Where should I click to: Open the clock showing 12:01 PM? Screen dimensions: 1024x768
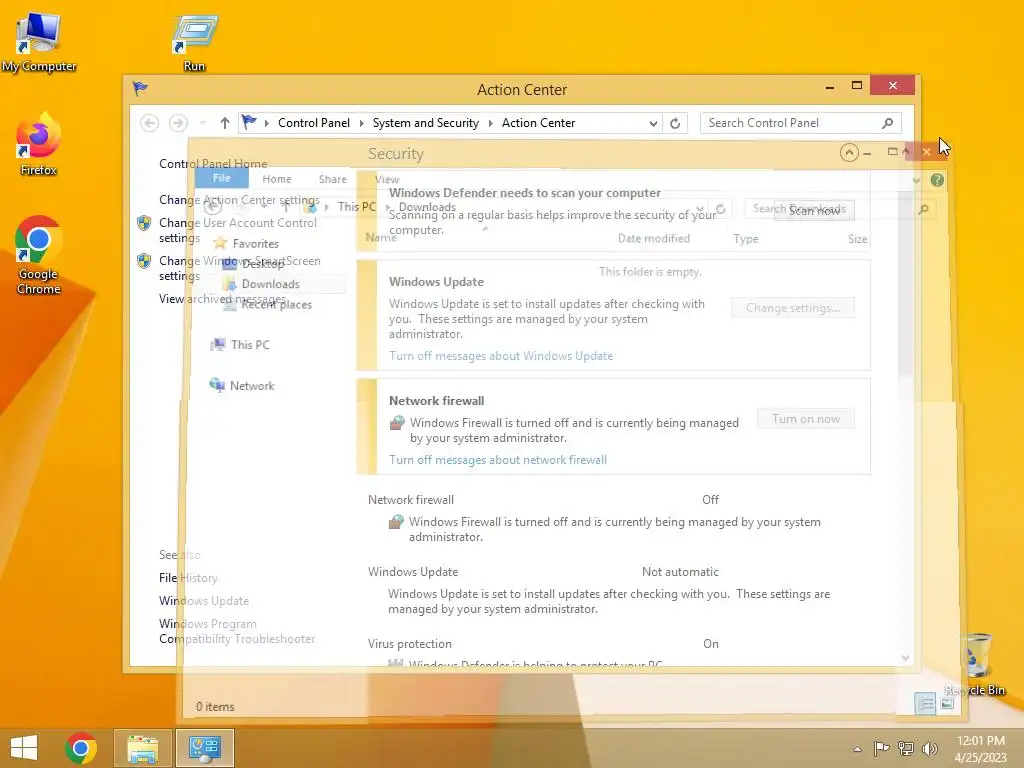[x=980, y=749]
